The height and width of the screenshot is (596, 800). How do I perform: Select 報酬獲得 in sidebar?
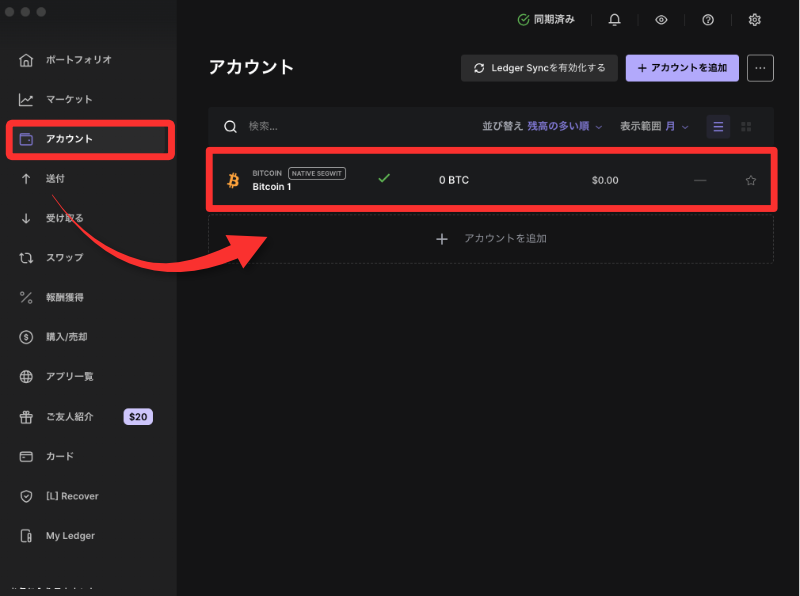click(x=64, y=297)
